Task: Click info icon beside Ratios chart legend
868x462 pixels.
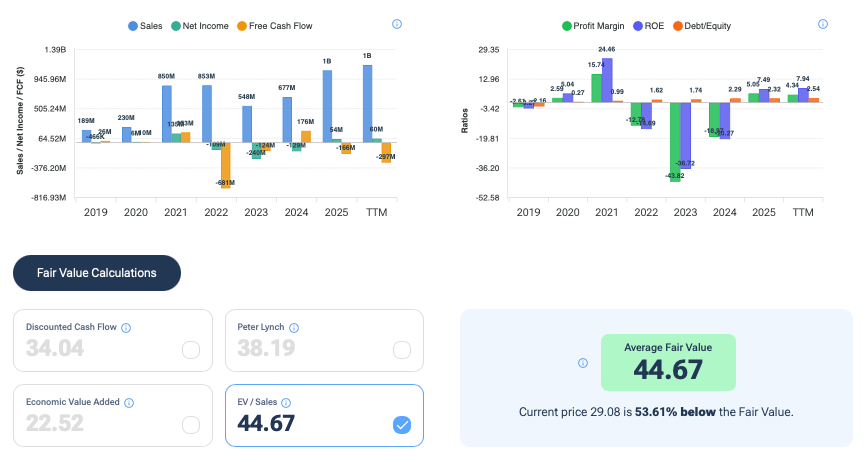Action: 823,24
